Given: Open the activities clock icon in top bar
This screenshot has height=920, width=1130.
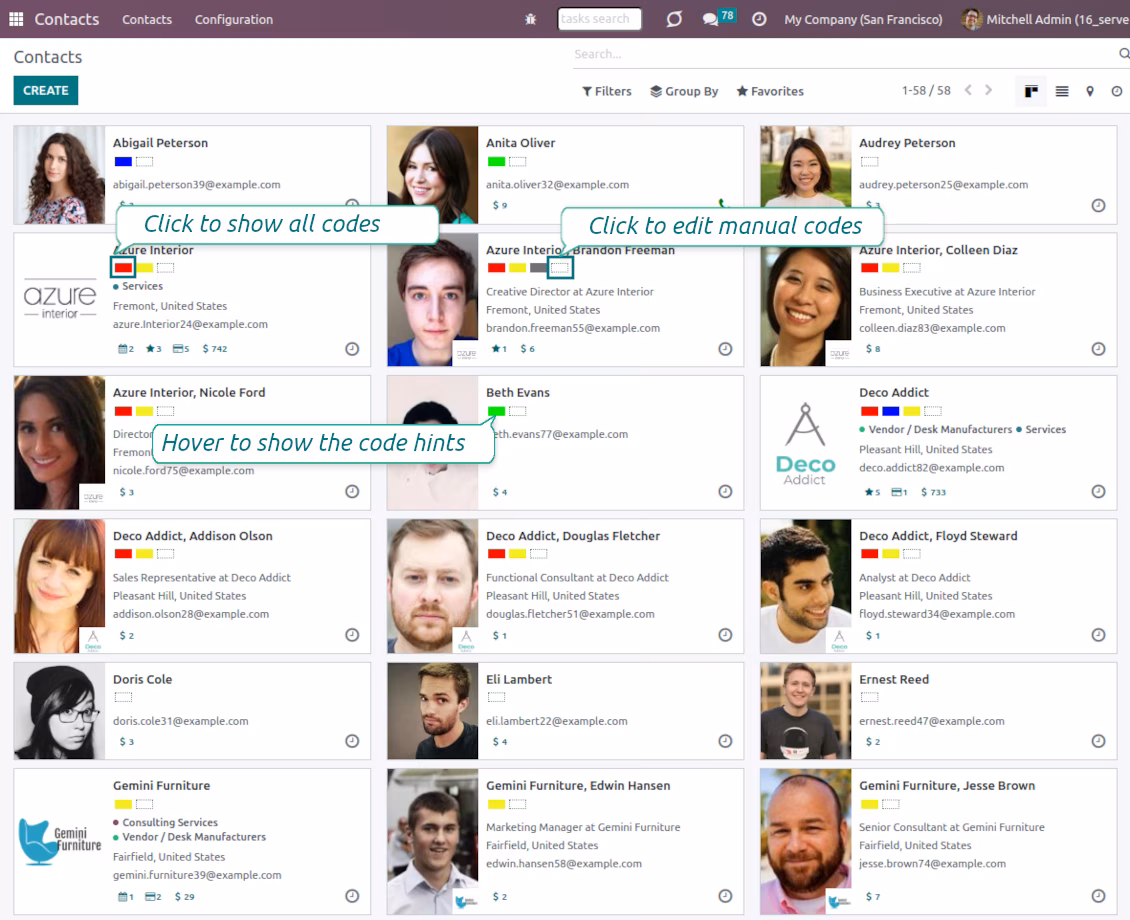Looking at the screenshot, I should tap(759, 19).
